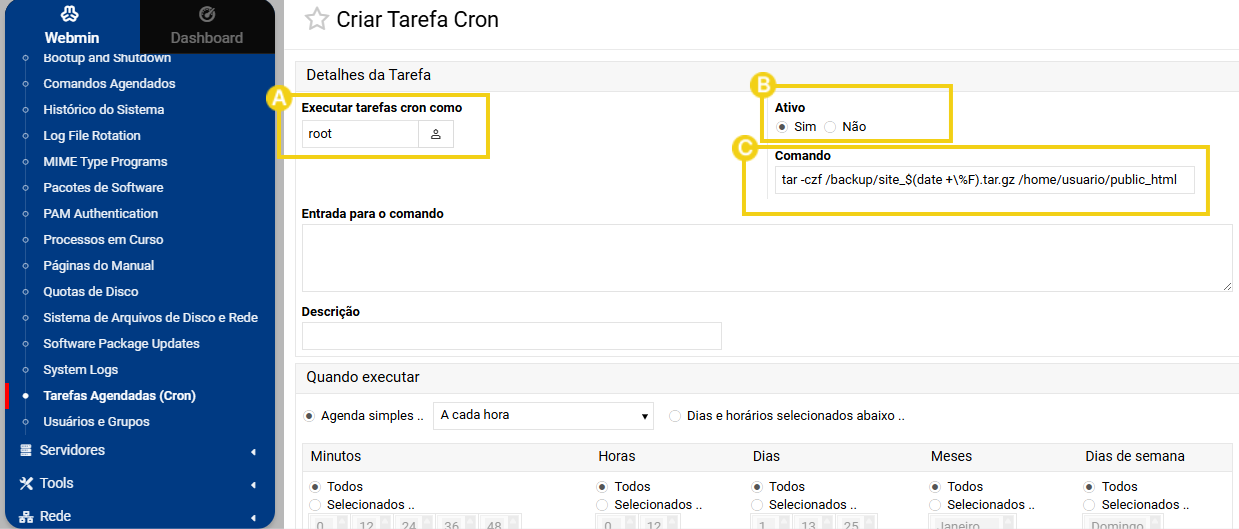
Task: Click the Tools wrench icon
Action: (x=26, y=483)
